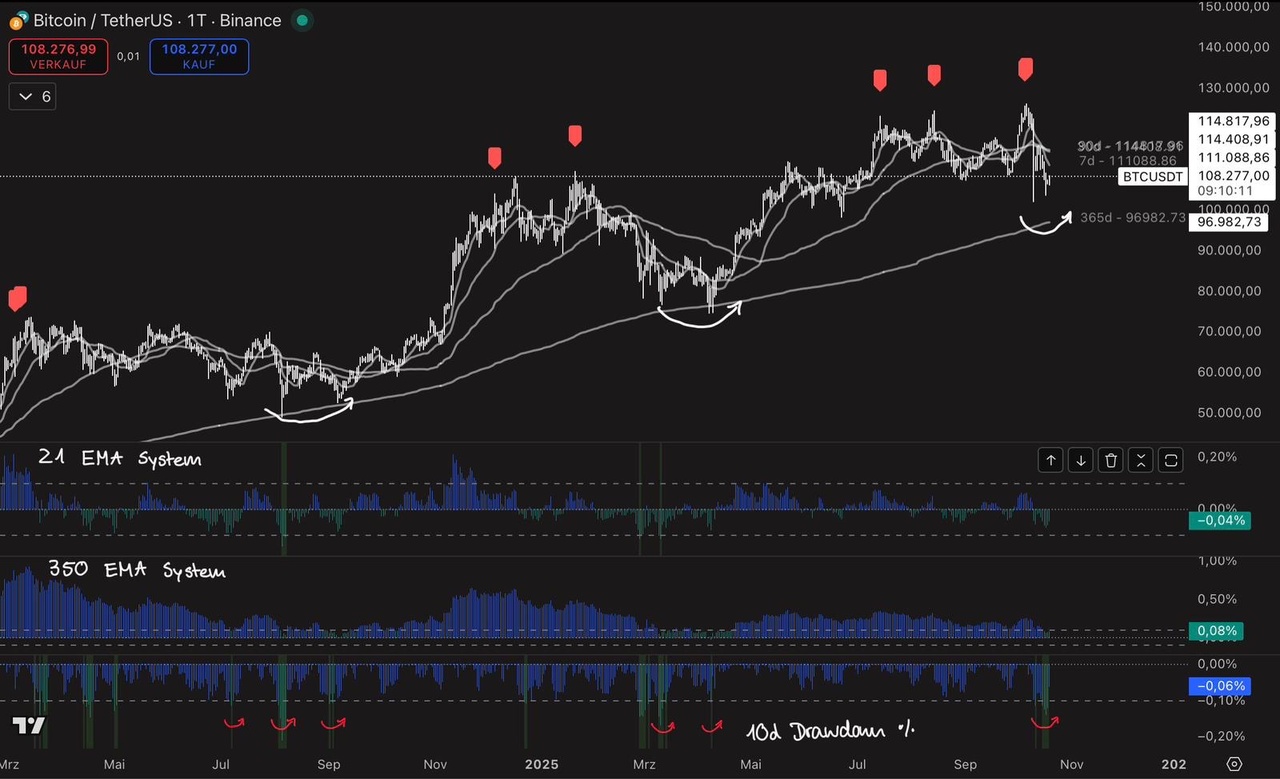Click the Nov label on the time axis
The image size is (1280, 779).
click(435, 764)
